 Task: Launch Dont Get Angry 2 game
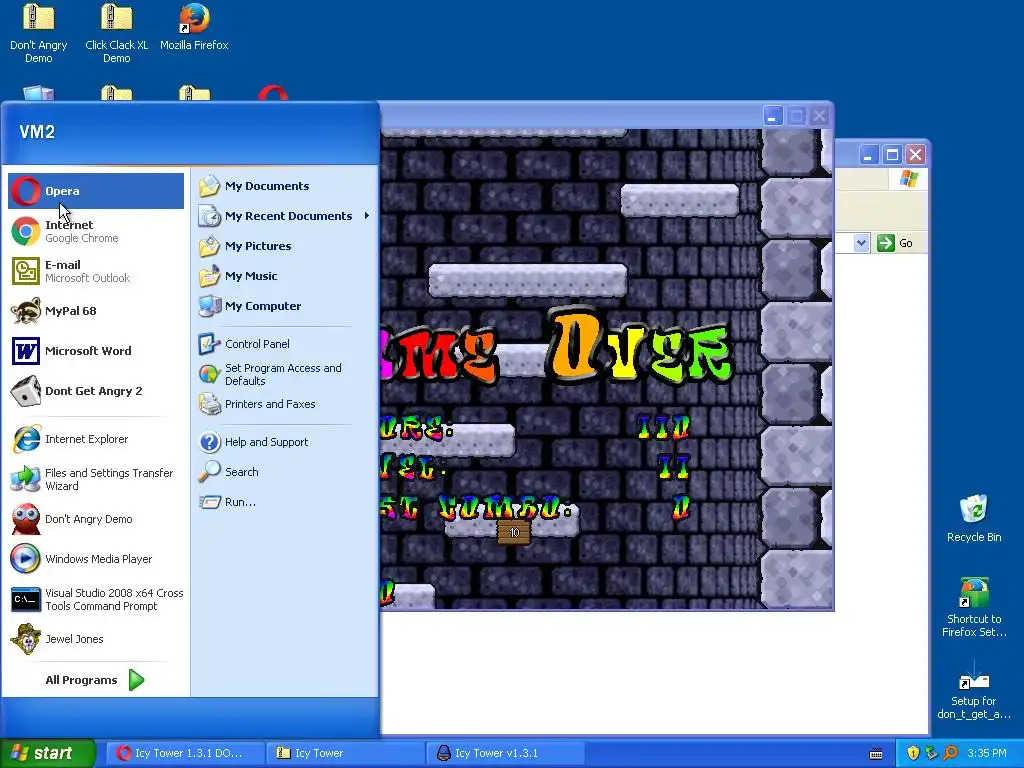[96, 391]
